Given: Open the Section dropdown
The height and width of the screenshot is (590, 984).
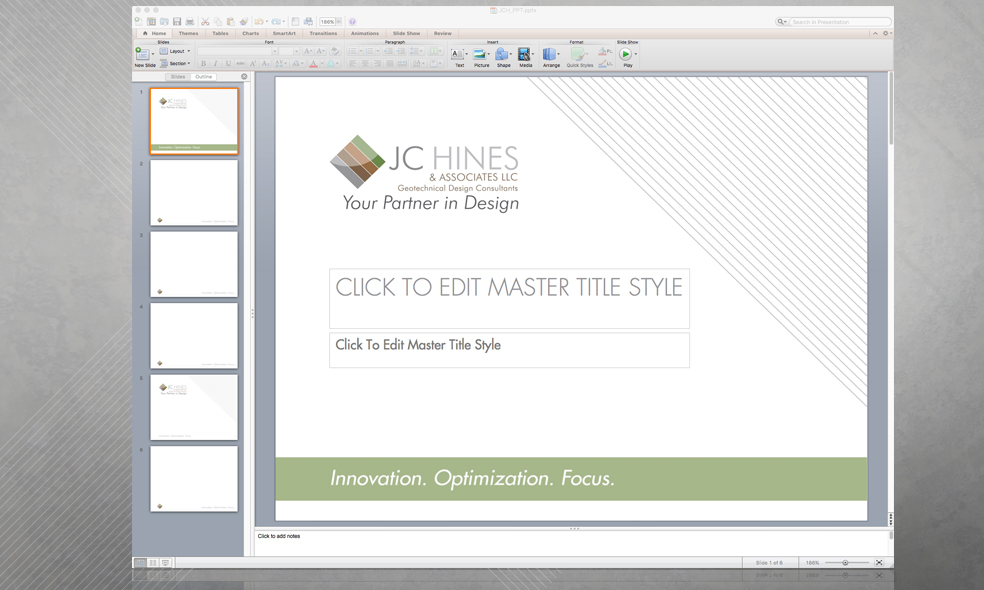Looking at the screenshot, I should (174, 63).
